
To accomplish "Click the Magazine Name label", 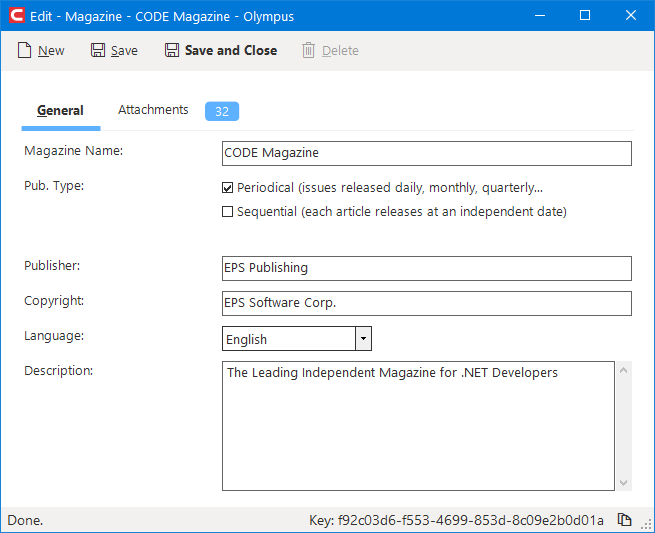I will tap(74, 151).
